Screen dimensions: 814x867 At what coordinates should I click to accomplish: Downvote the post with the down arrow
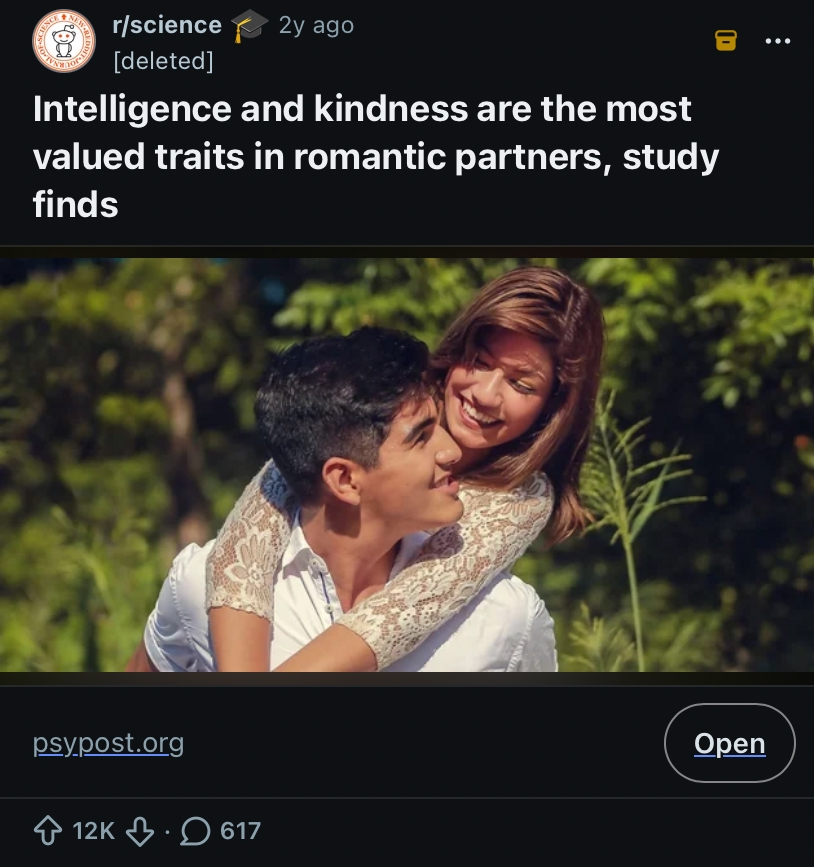(x=141, y=830)
